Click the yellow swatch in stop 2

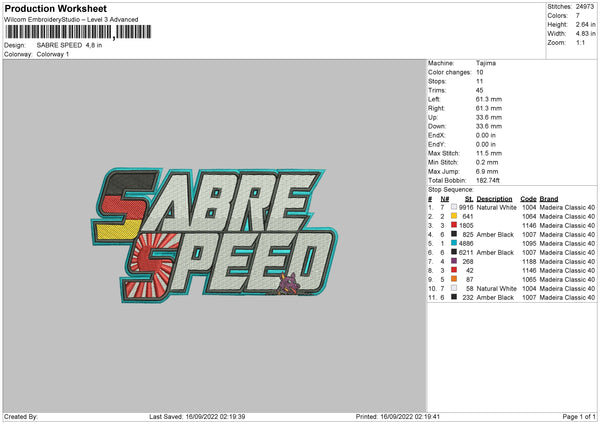click(454, 216)
